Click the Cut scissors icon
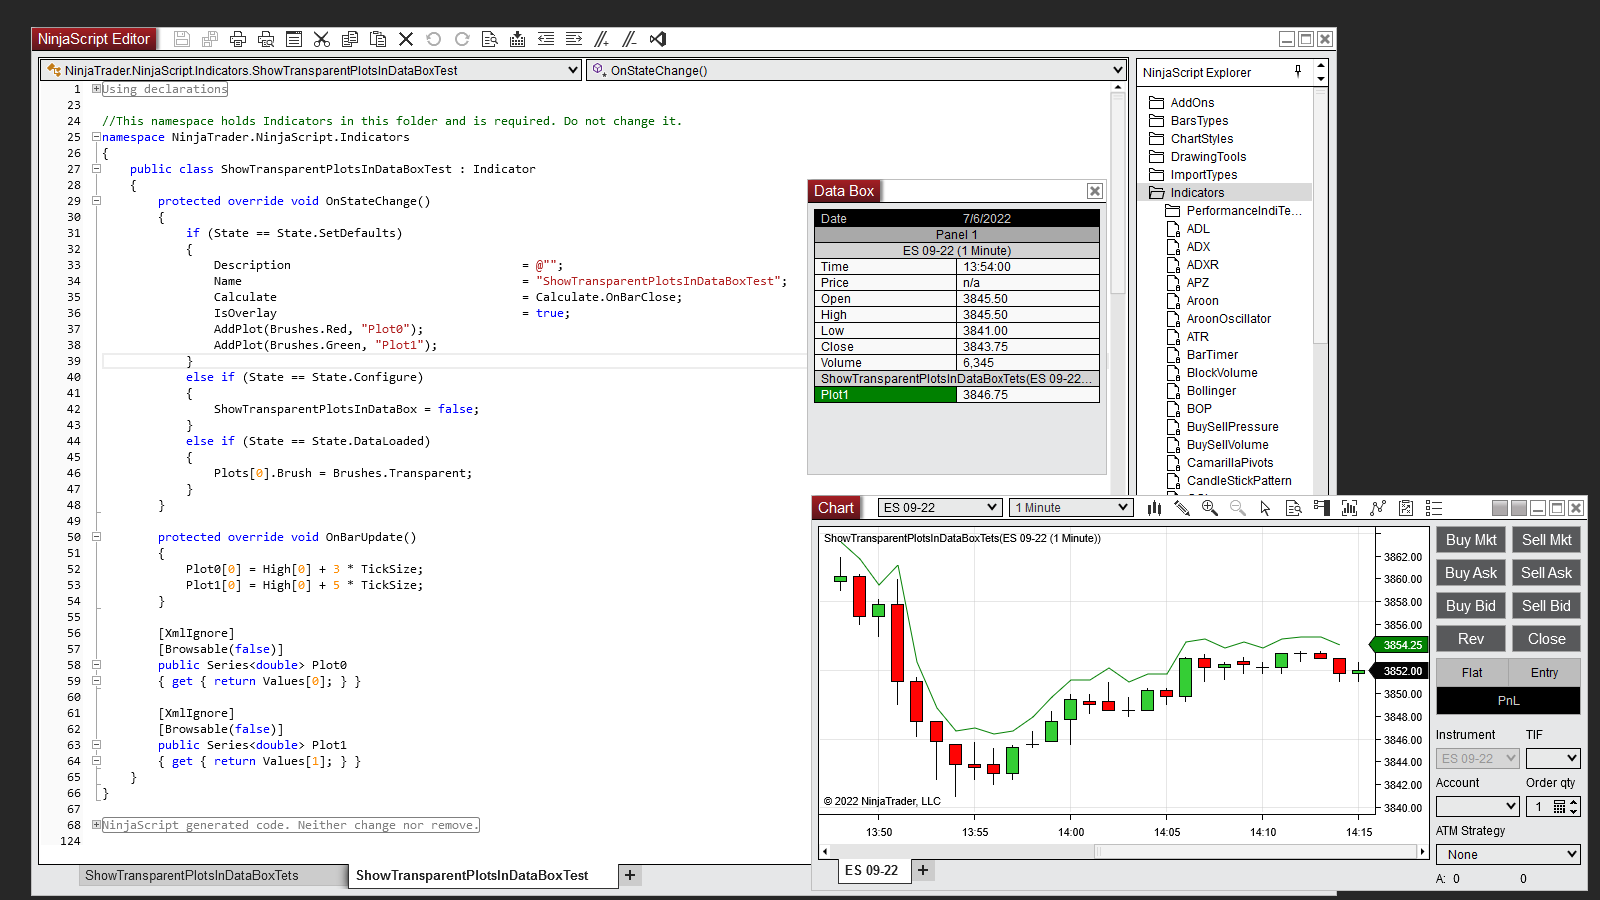Screen dimensions: 1600x900 pos(322,39)
